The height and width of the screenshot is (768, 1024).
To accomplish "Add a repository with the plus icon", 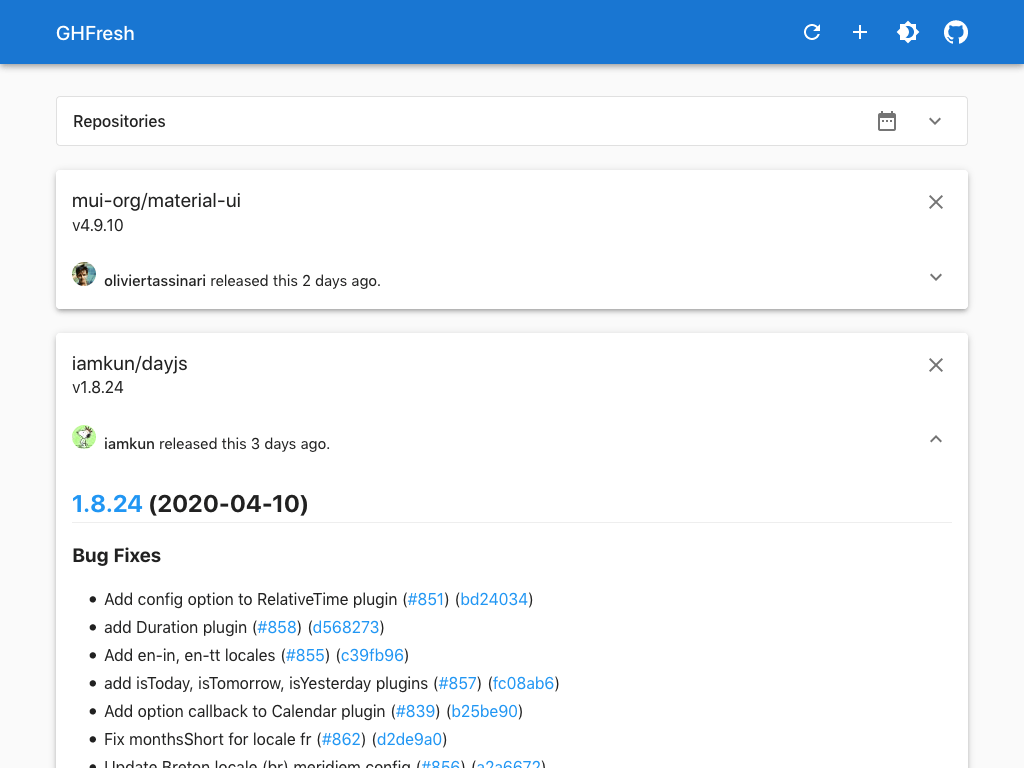I will [860, 32].
